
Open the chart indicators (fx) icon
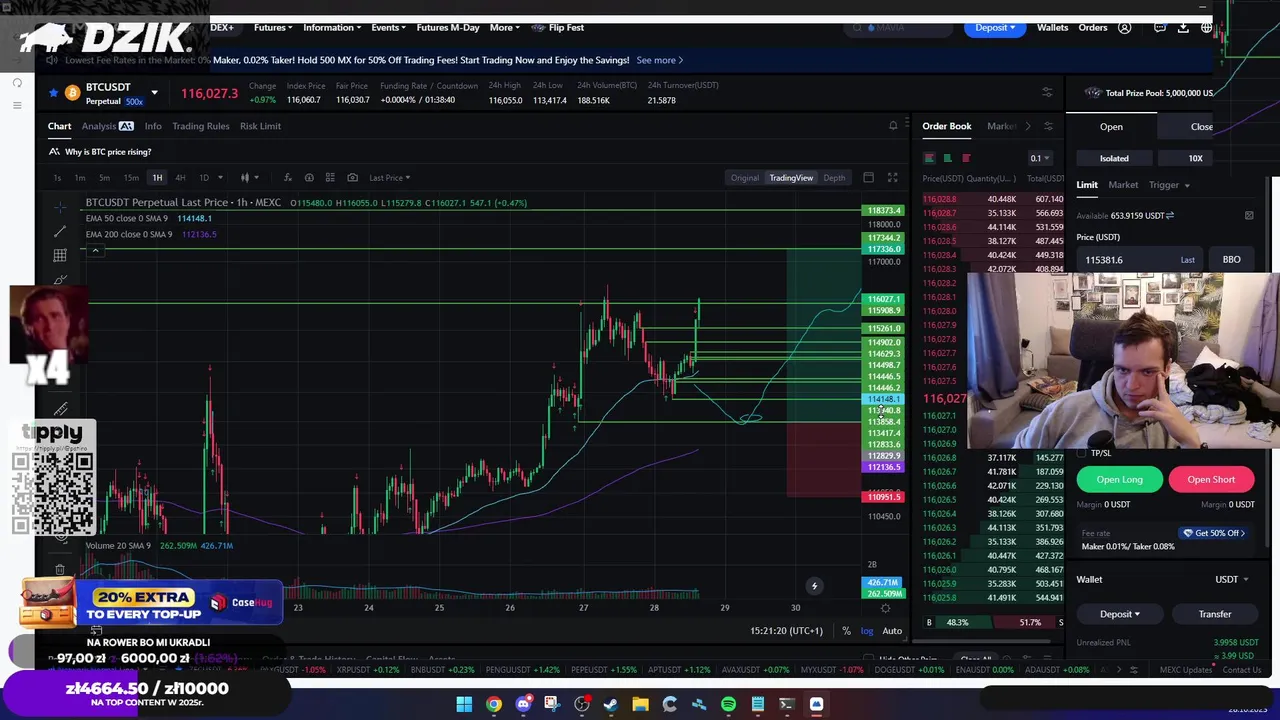287,178
